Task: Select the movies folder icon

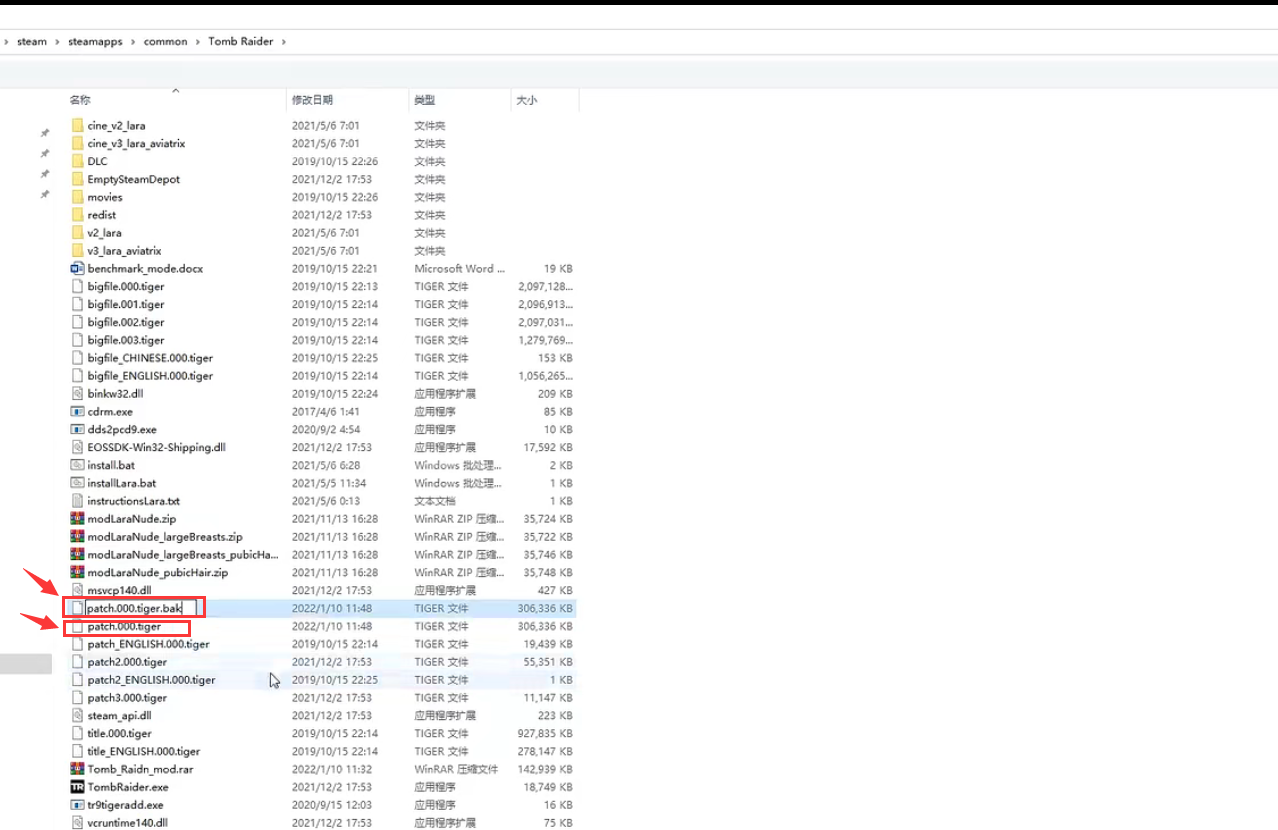Action: coord(78,197)
